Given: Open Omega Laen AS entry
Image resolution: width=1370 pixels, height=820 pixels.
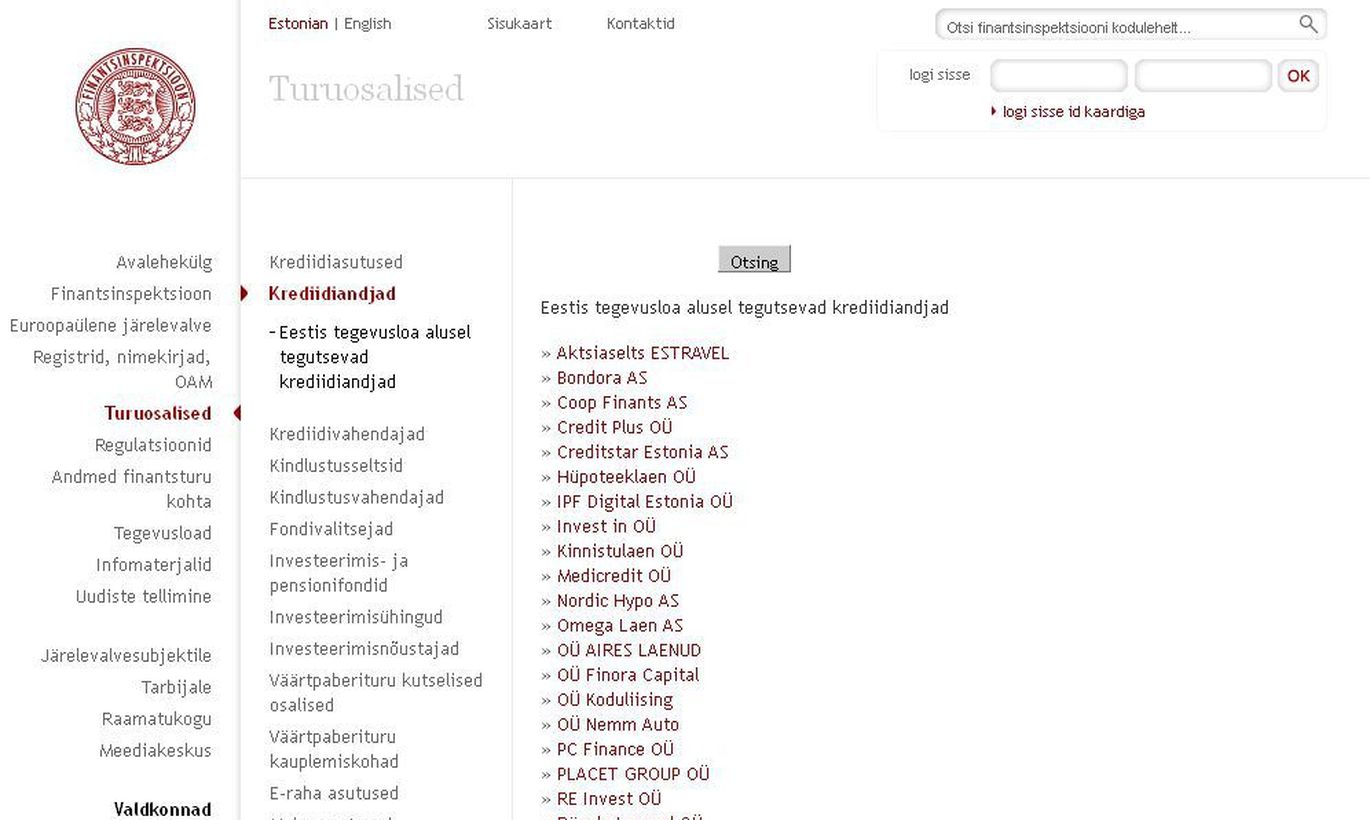Looking at the screenshot, I should click(620, 625).
